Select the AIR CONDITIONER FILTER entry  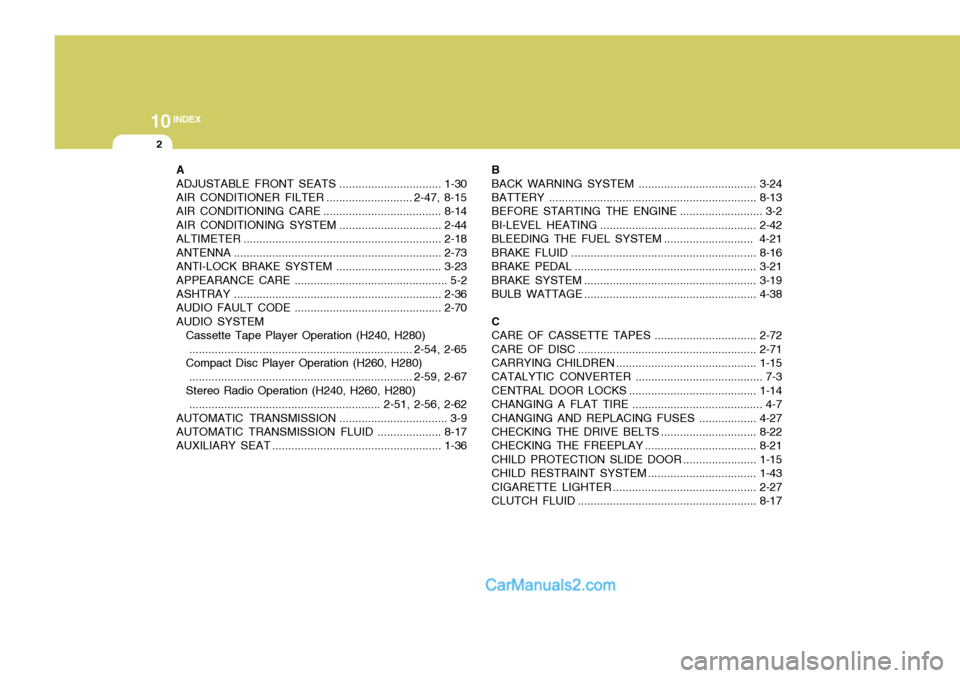point(321,197)
